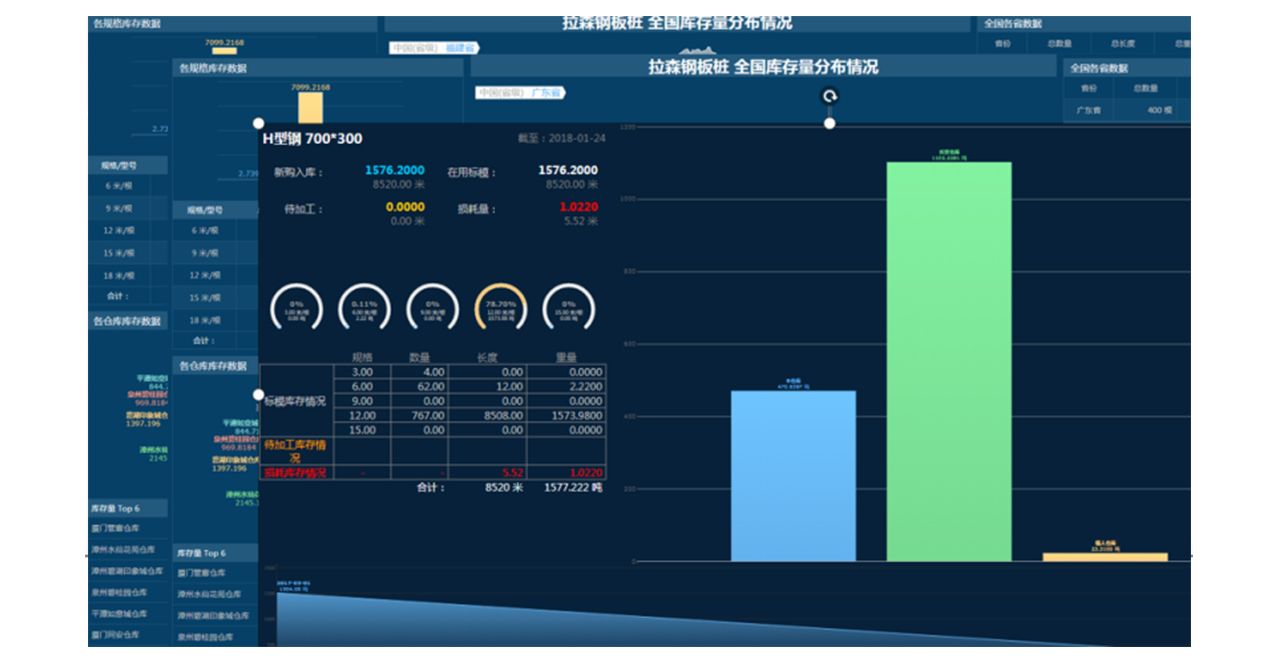Click the yellow 0.0000 待加工 value
The height and width of the screenshot is (668, 1280).
coord(407,207)
